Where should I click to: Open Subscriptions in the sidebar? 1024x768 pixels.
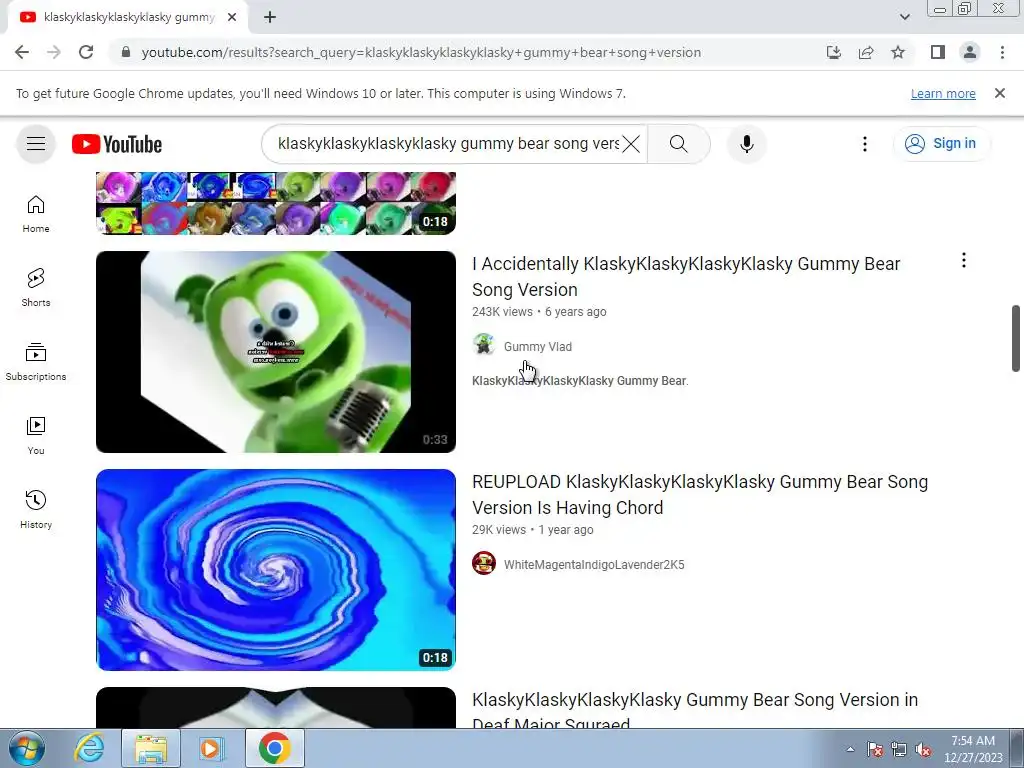tap(36, 362)
